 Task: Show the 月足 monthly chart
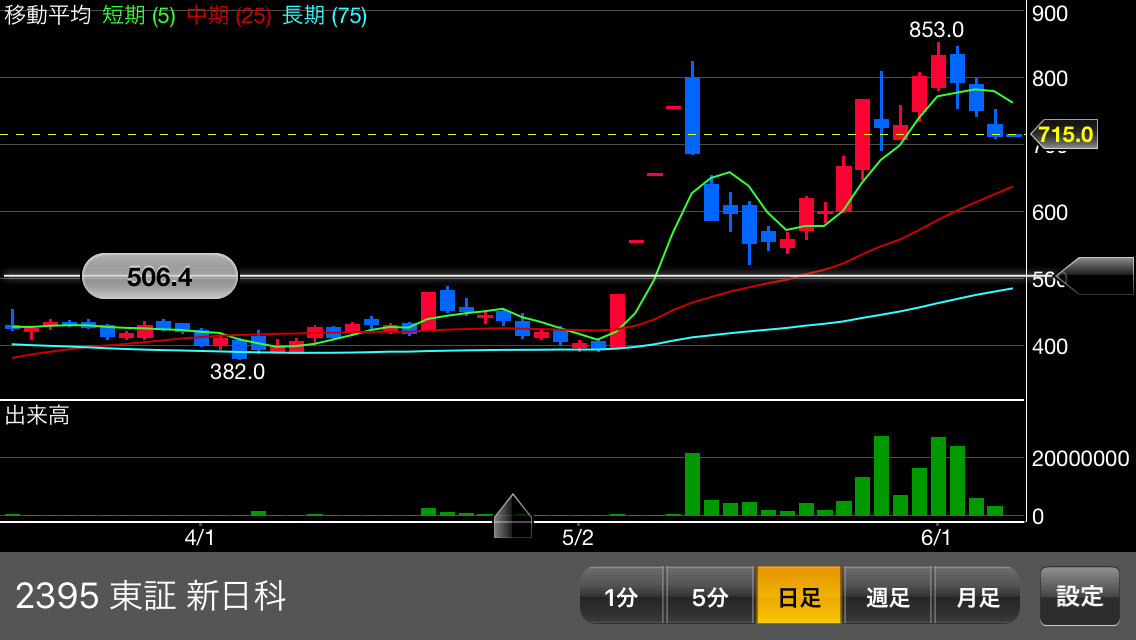(x=977, y=596)
